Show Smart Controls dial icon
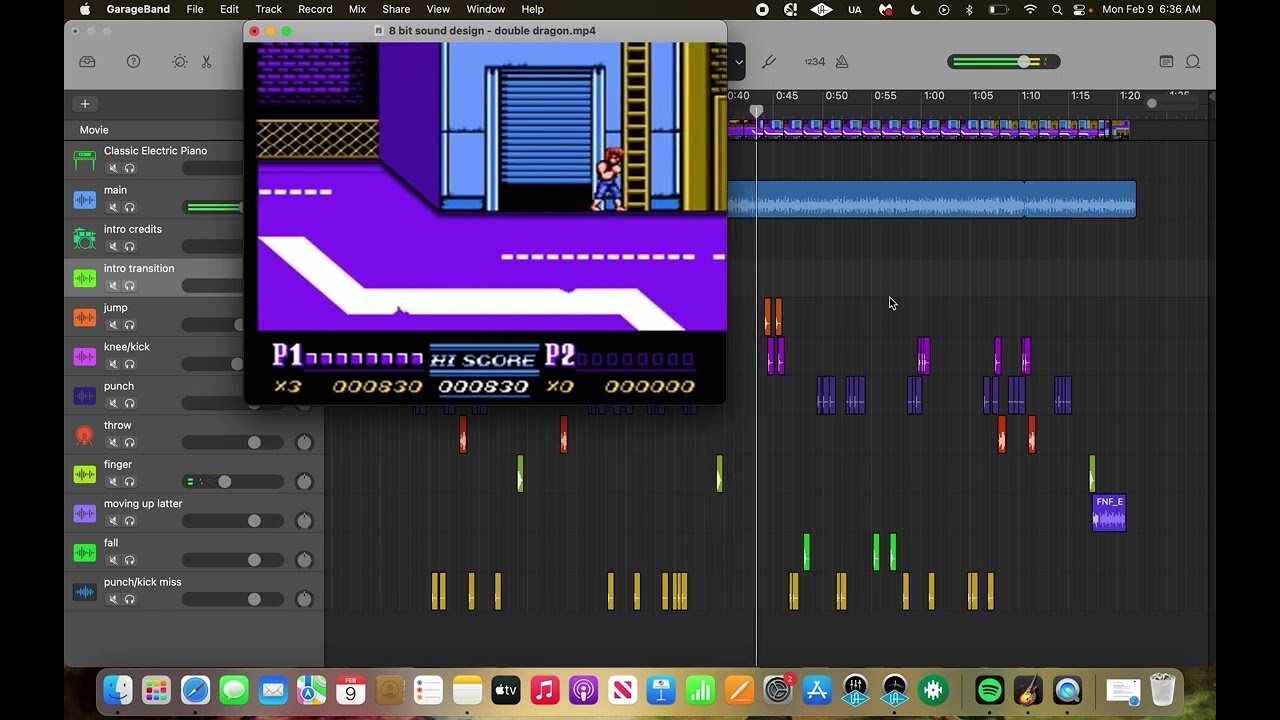 click(x=179, y=62)
